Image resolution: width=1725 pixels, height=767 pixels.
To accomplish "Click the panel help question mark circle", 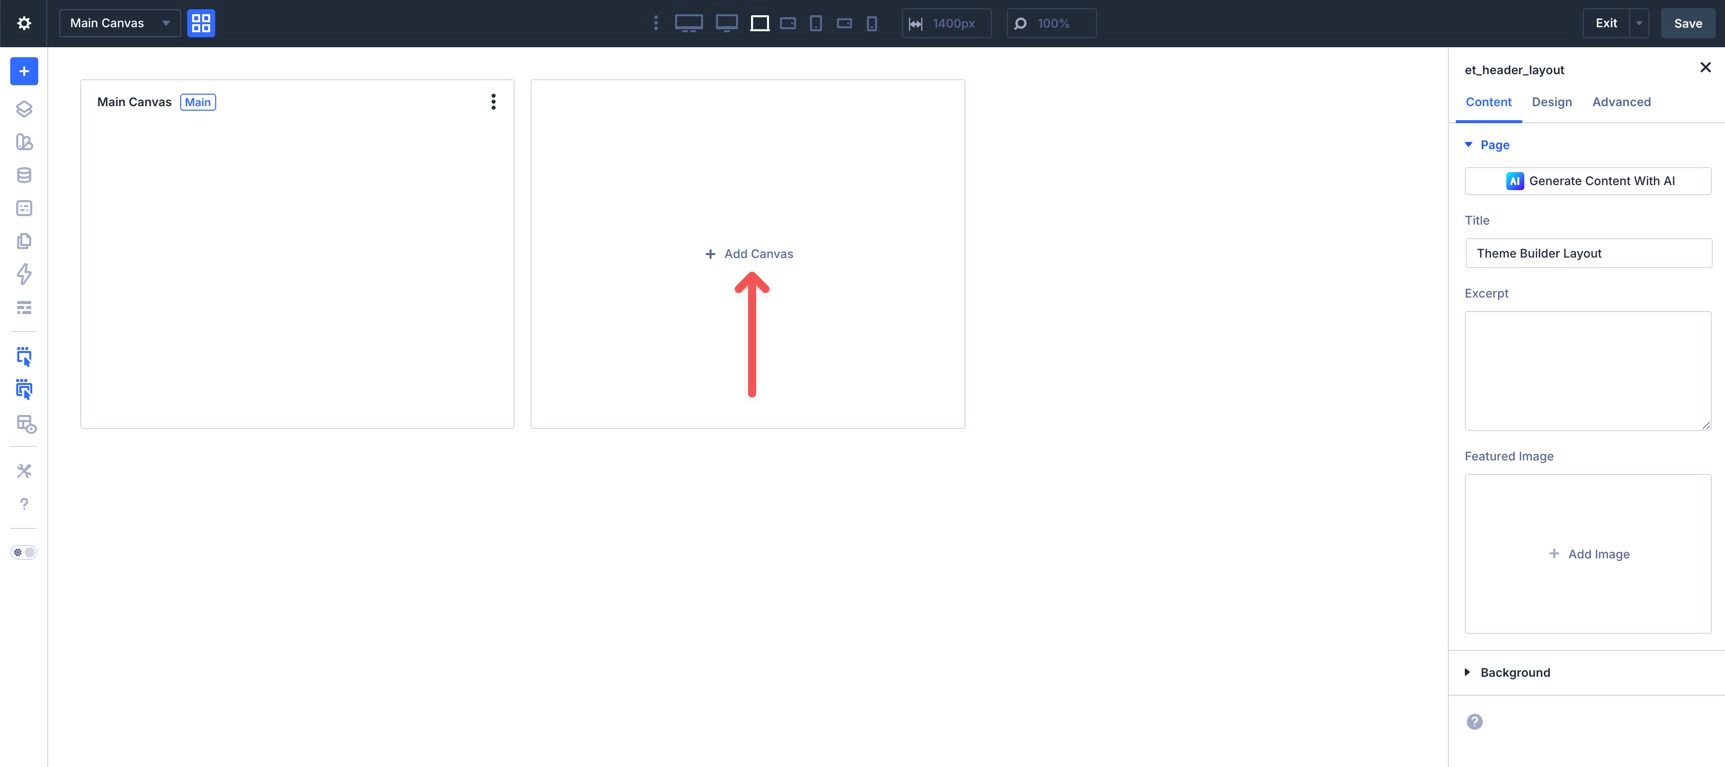I will click(x=1475, y=722).
